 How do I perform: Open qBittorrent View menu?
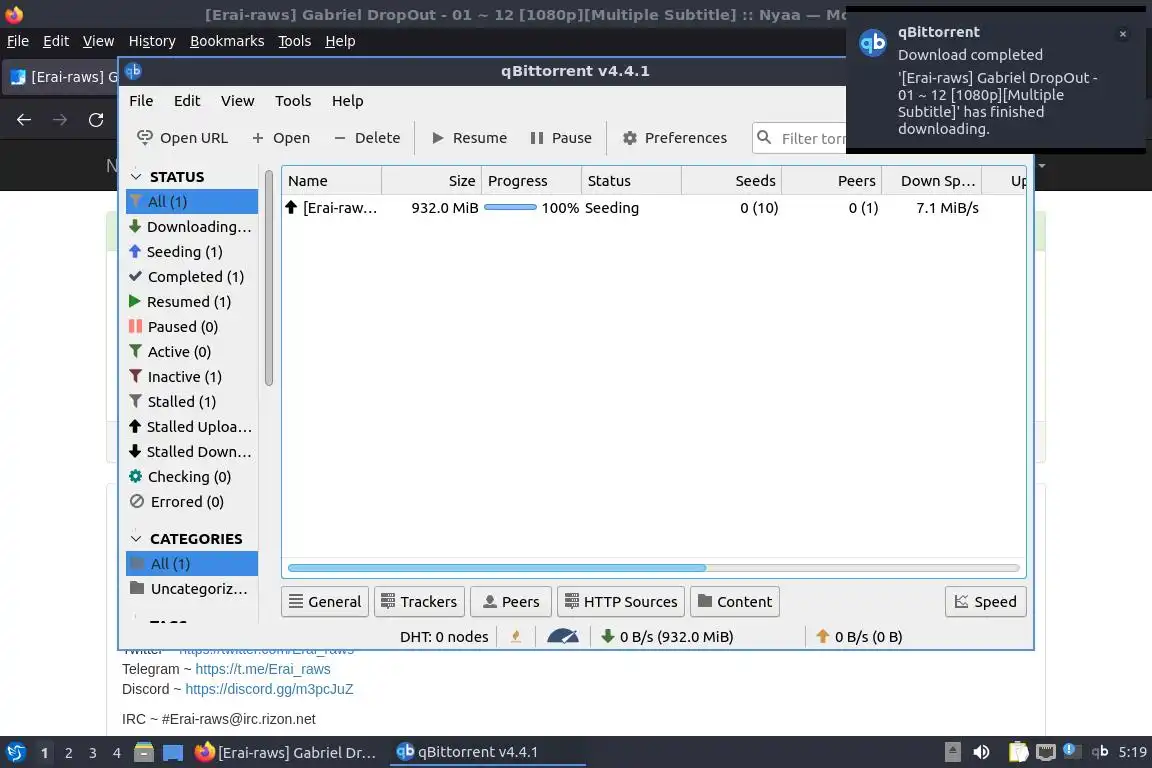pos(237,101)
